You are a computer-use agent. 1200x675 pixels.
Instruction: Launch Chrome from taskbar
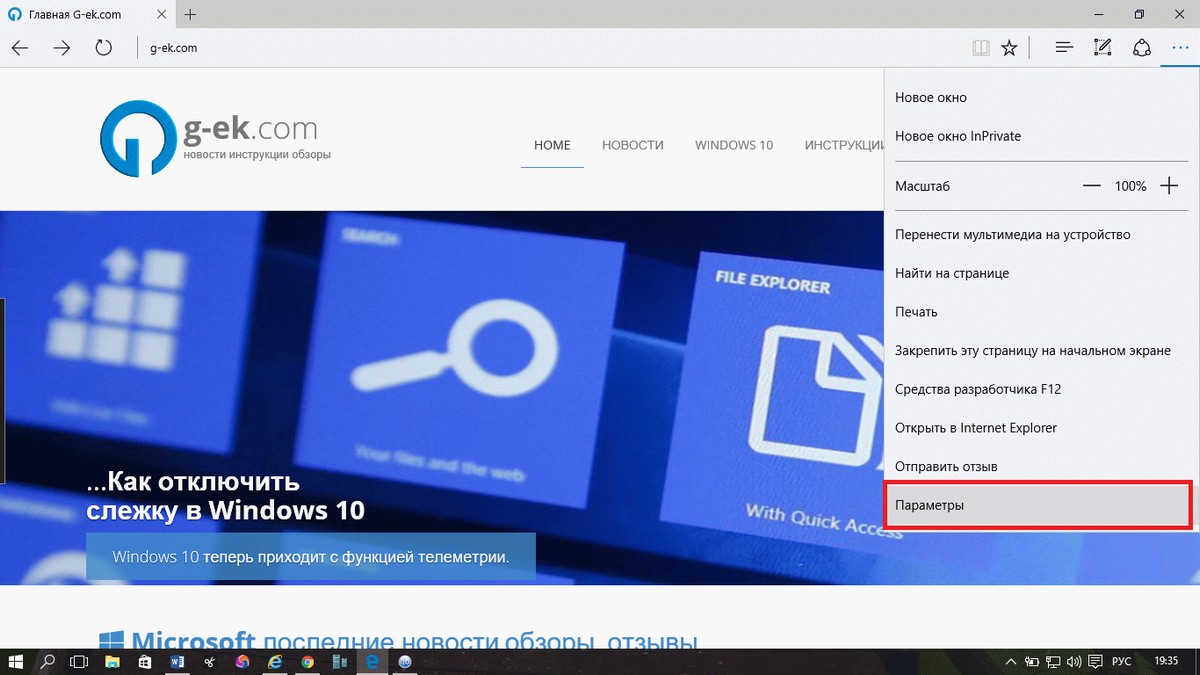(307, 661)
